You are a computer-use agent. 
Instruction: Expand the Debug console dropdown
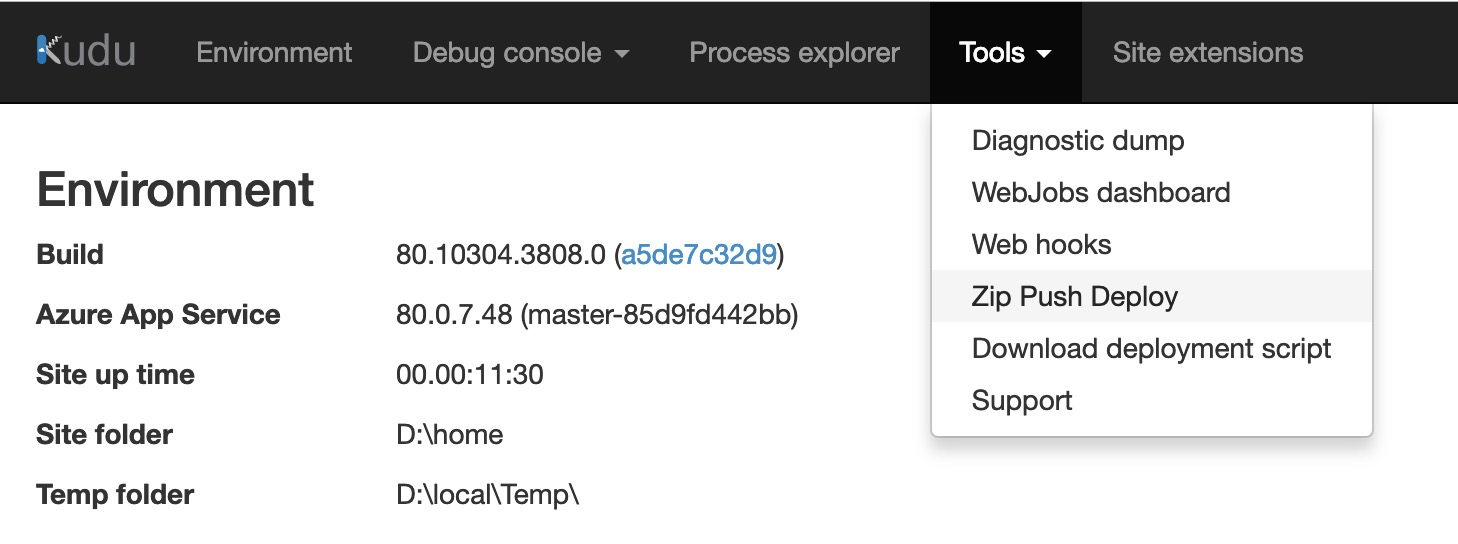[521, 52]
